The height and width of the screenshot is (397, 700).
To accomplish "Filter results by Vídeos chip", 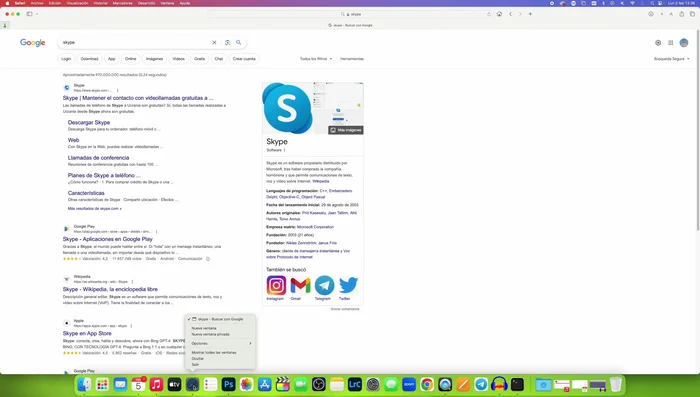I will tap(179, 59).
